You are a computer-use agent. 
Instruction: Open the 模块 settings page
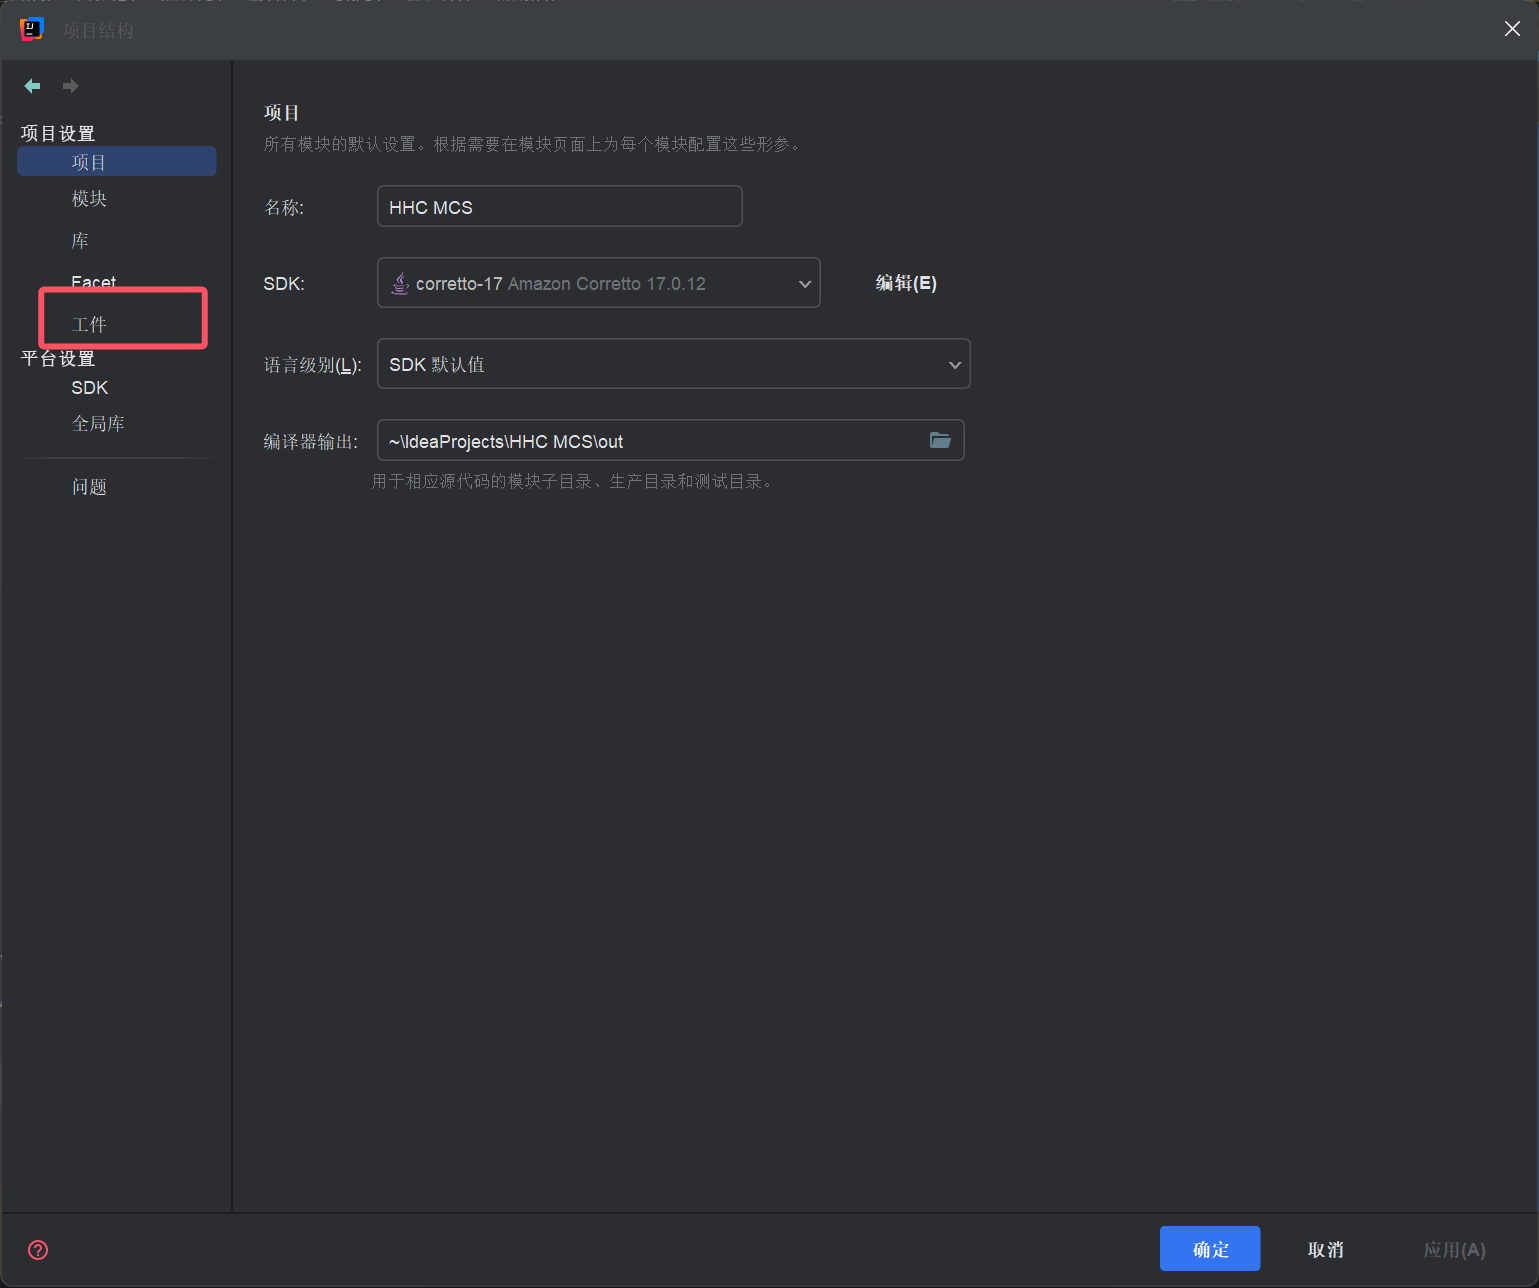coord(89,199)
